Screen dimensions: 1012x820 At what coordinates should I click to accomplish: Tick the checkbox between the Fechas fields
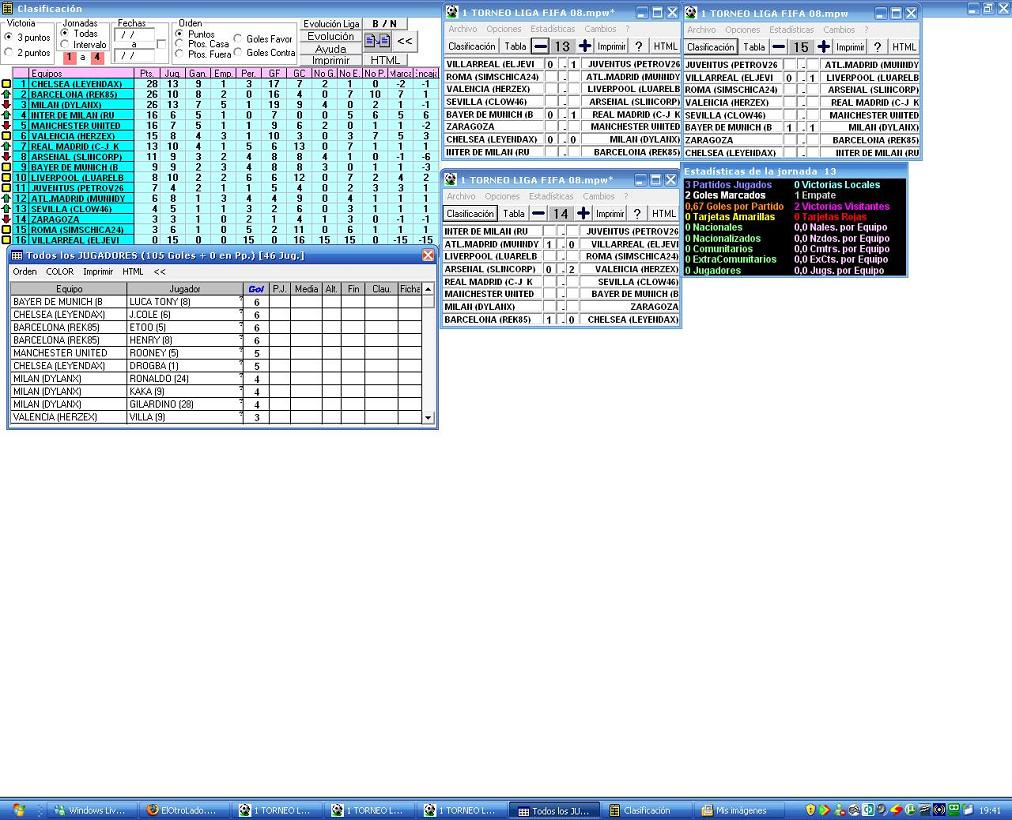(161, 45)
